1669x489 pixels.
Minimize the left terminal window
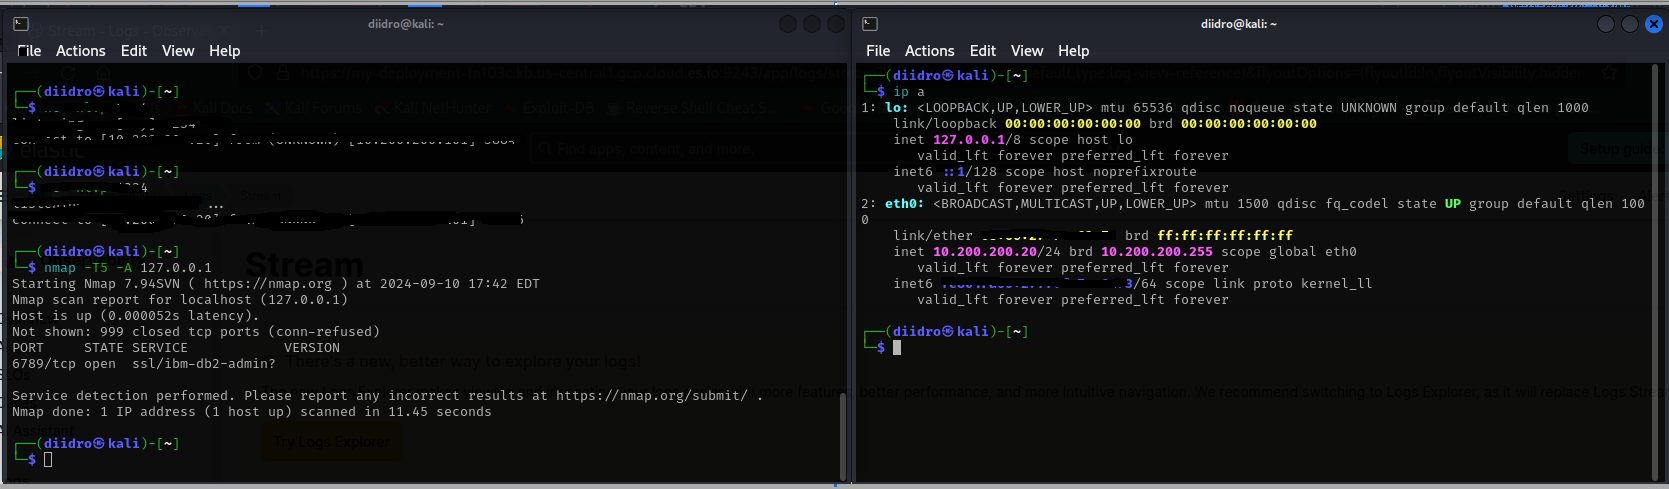pos(788,24)
